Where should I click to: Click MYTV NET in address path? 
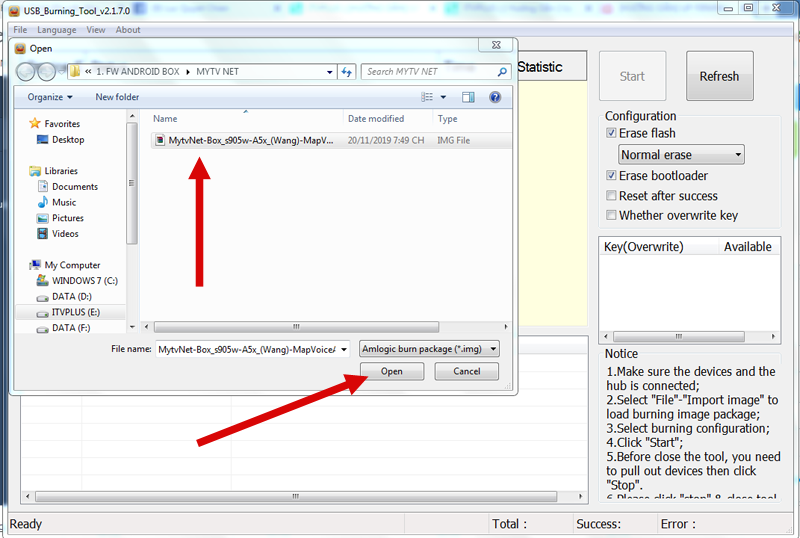pos(217,72)
